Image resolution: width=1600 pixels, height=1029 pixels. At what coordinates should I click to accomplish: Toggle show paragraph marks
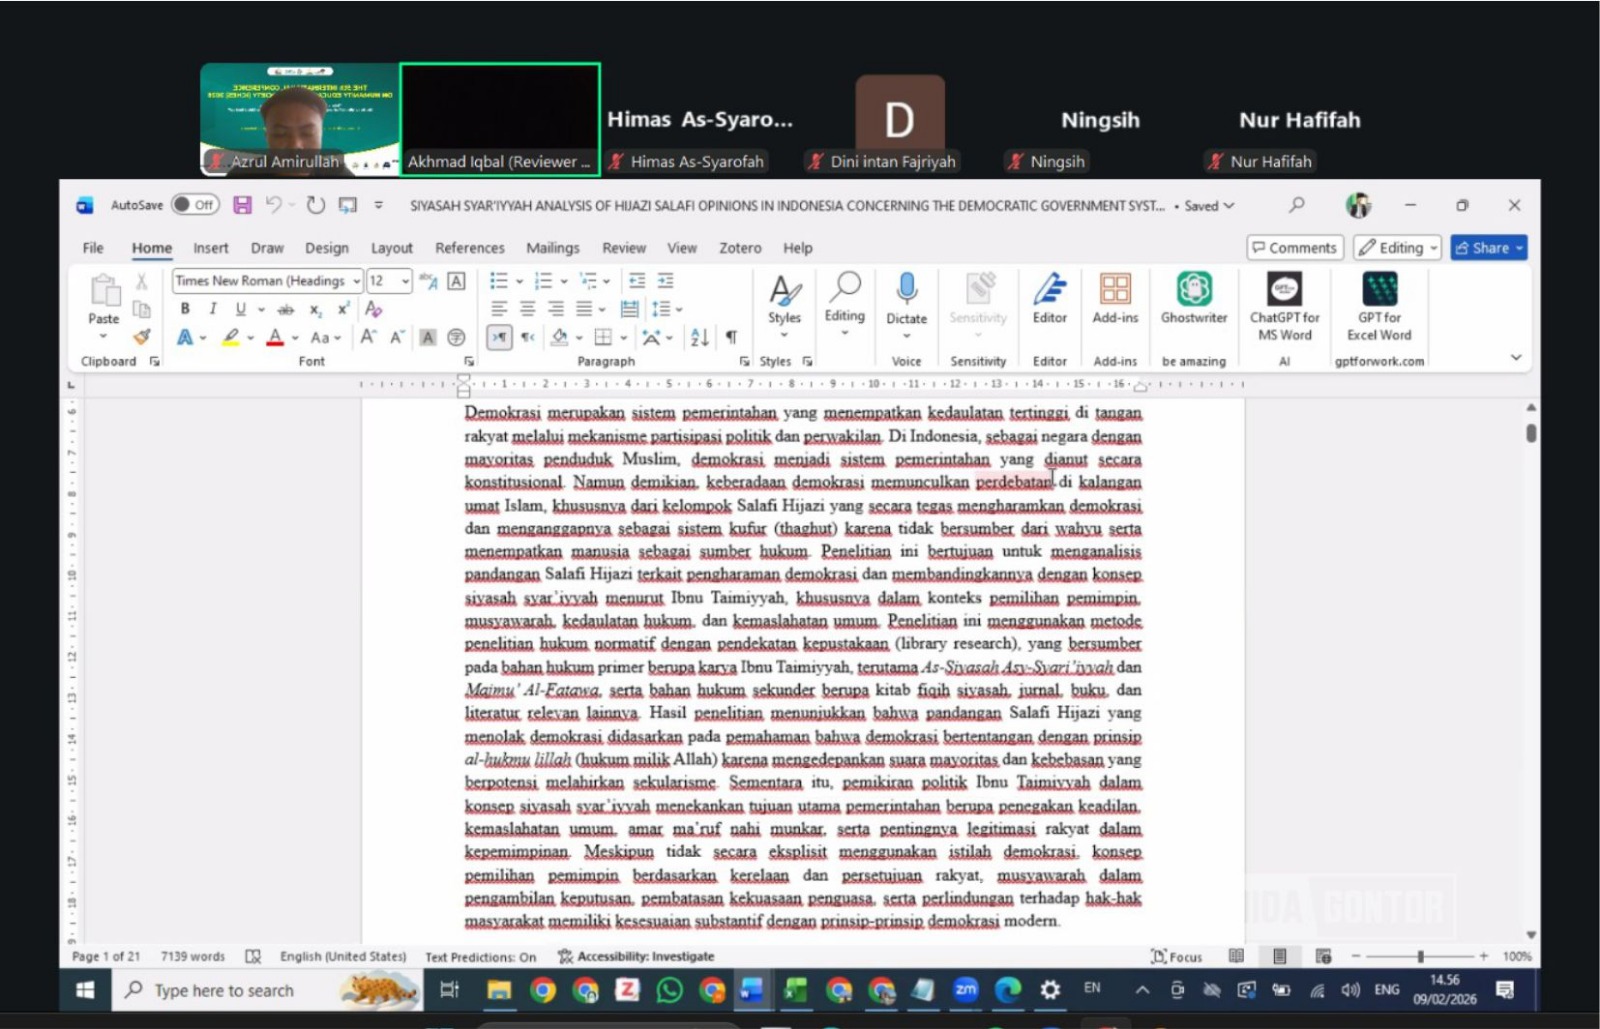pyautogui.click(x=731, y=337)
